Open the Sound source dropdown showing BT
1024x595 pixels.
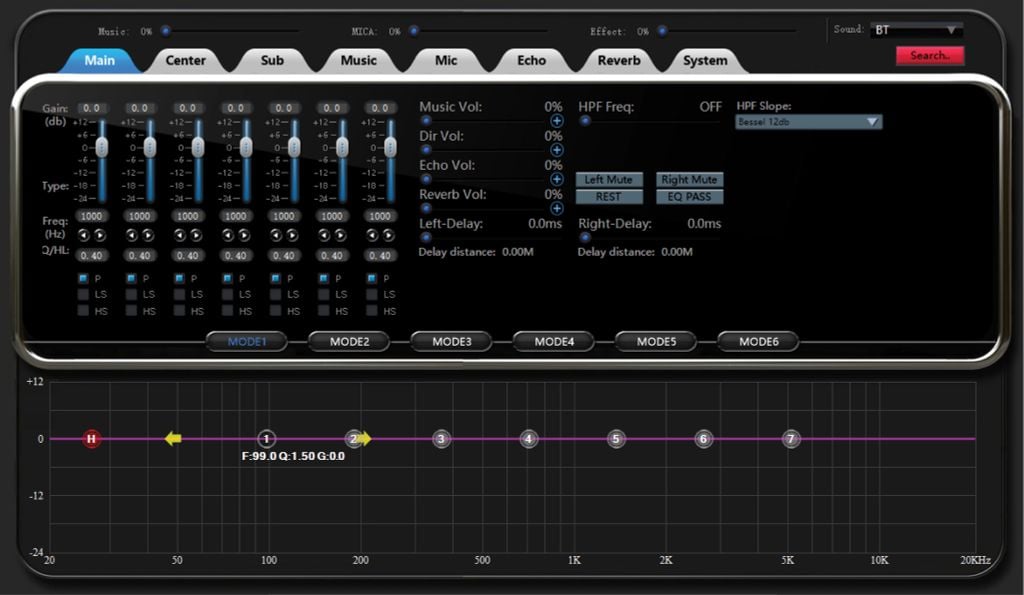[917, 30]
